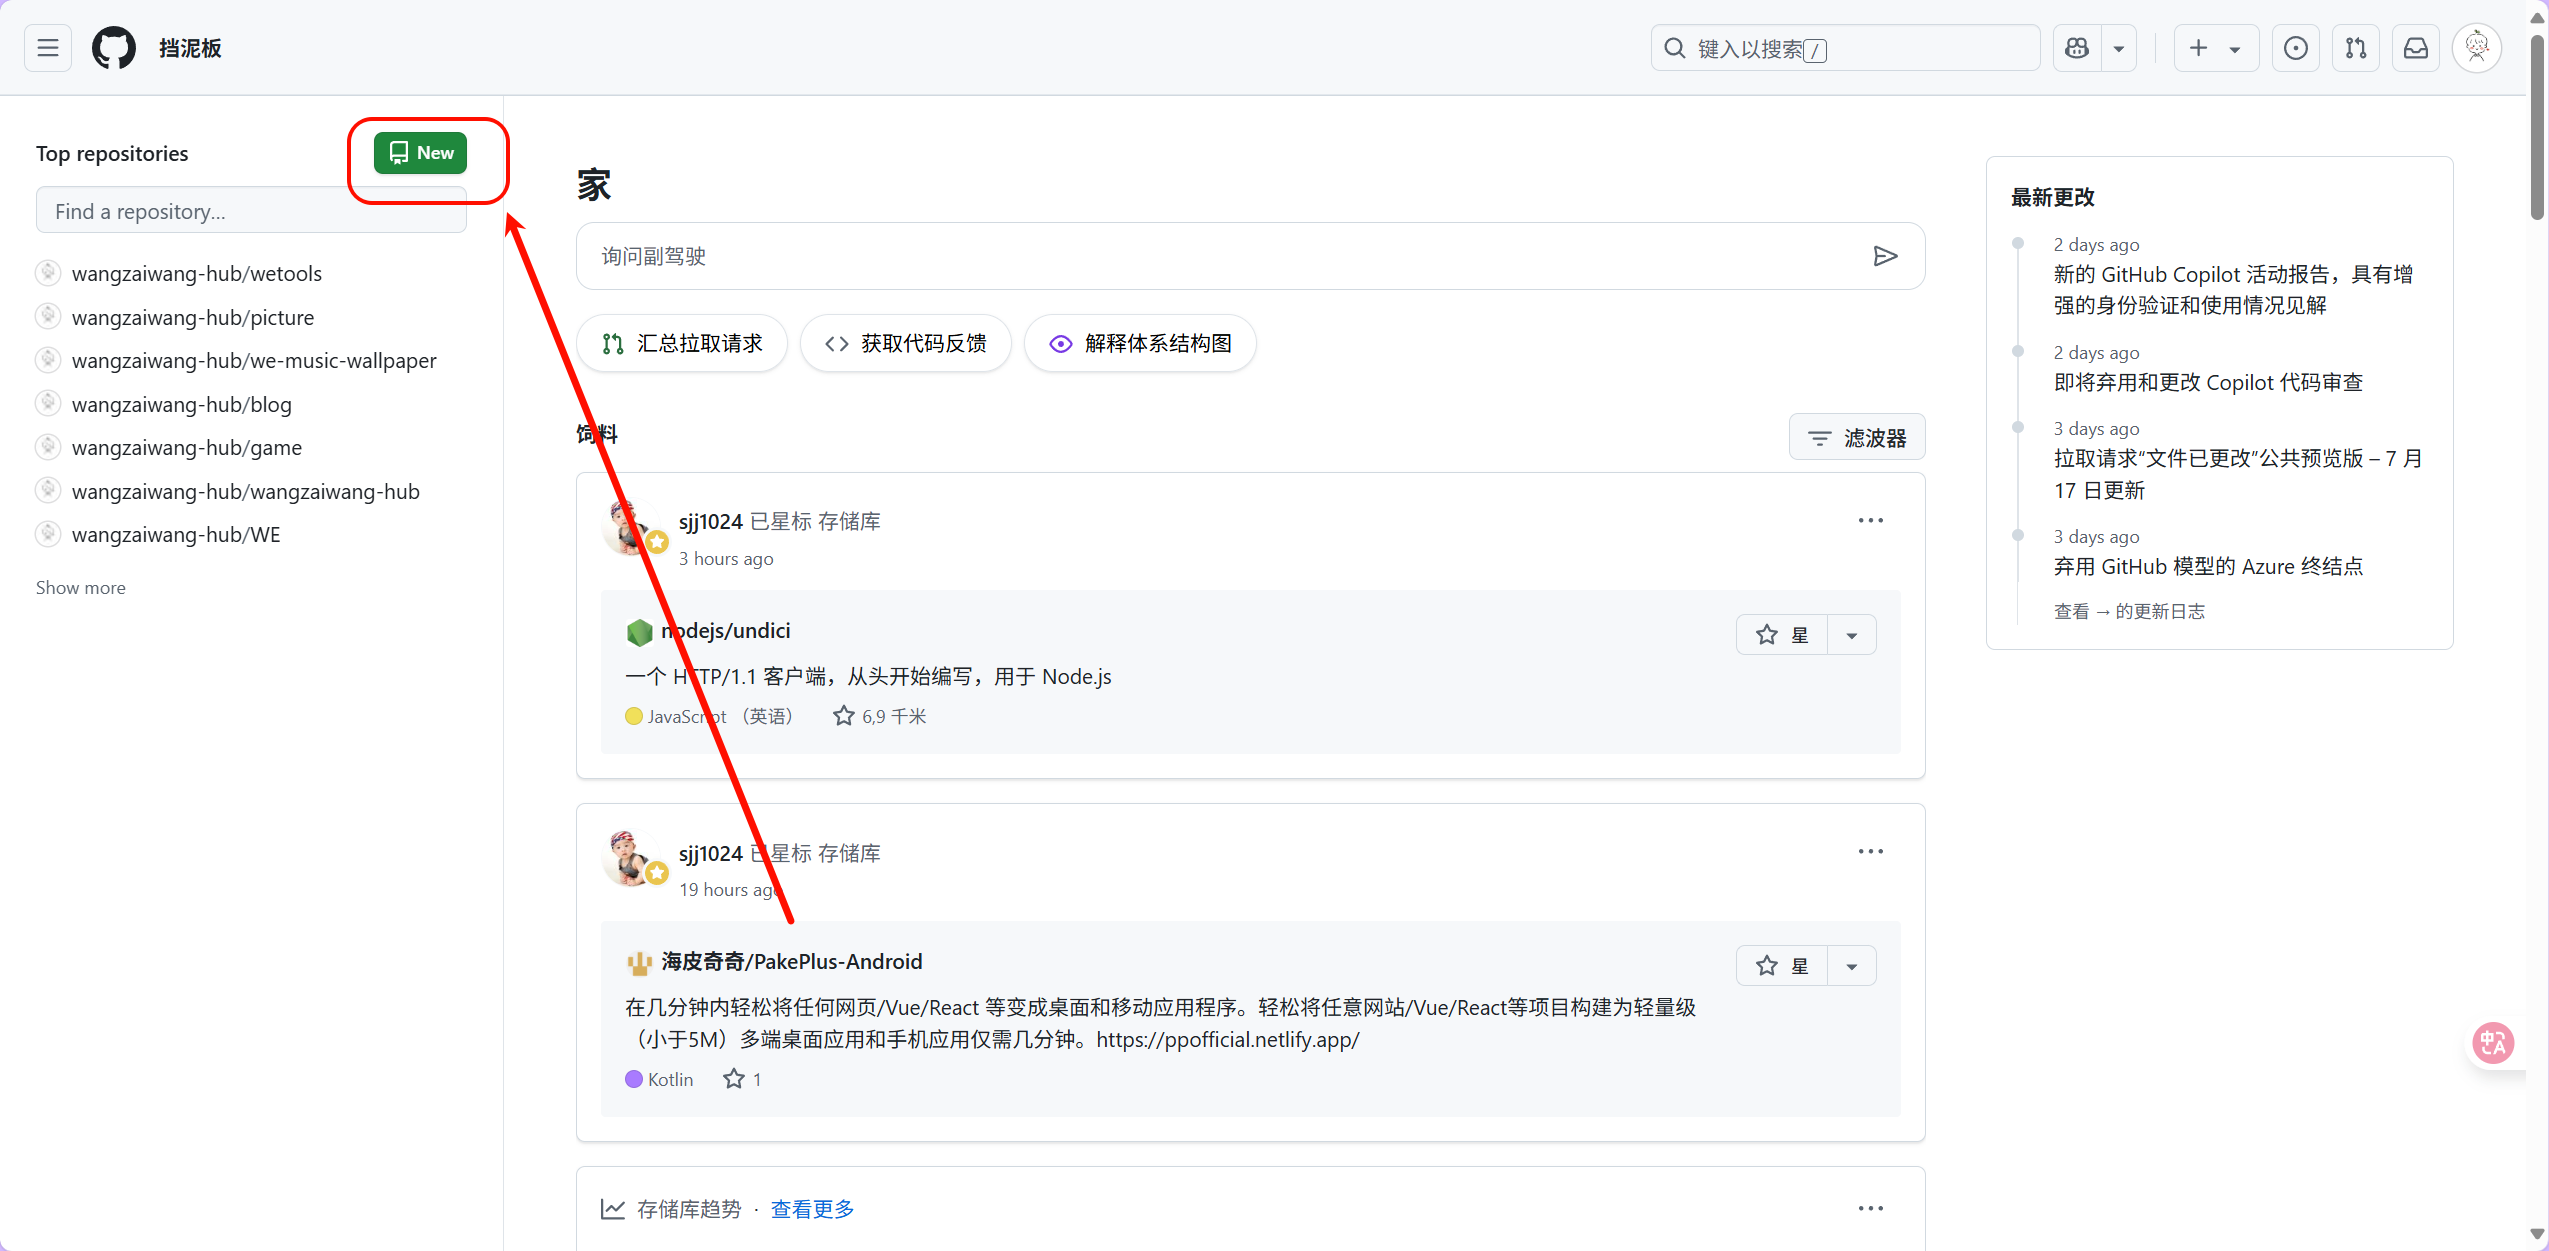Select the 解释体系结构图 suggestion chip
This screenshot has width=2549, height=1251.
[x=1140, y=344]
